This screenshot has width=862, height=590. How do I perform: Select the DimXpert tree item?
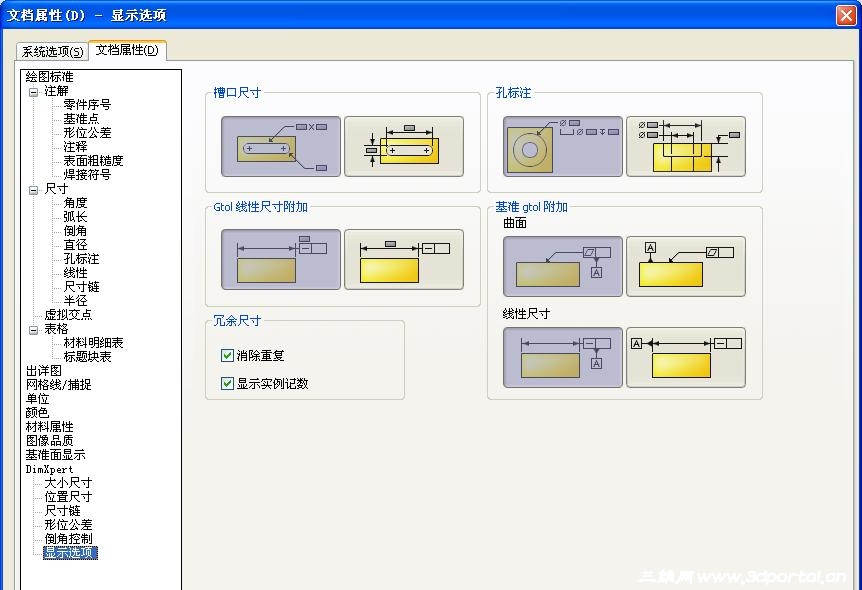pyautogui.click(x=49, y=469)
